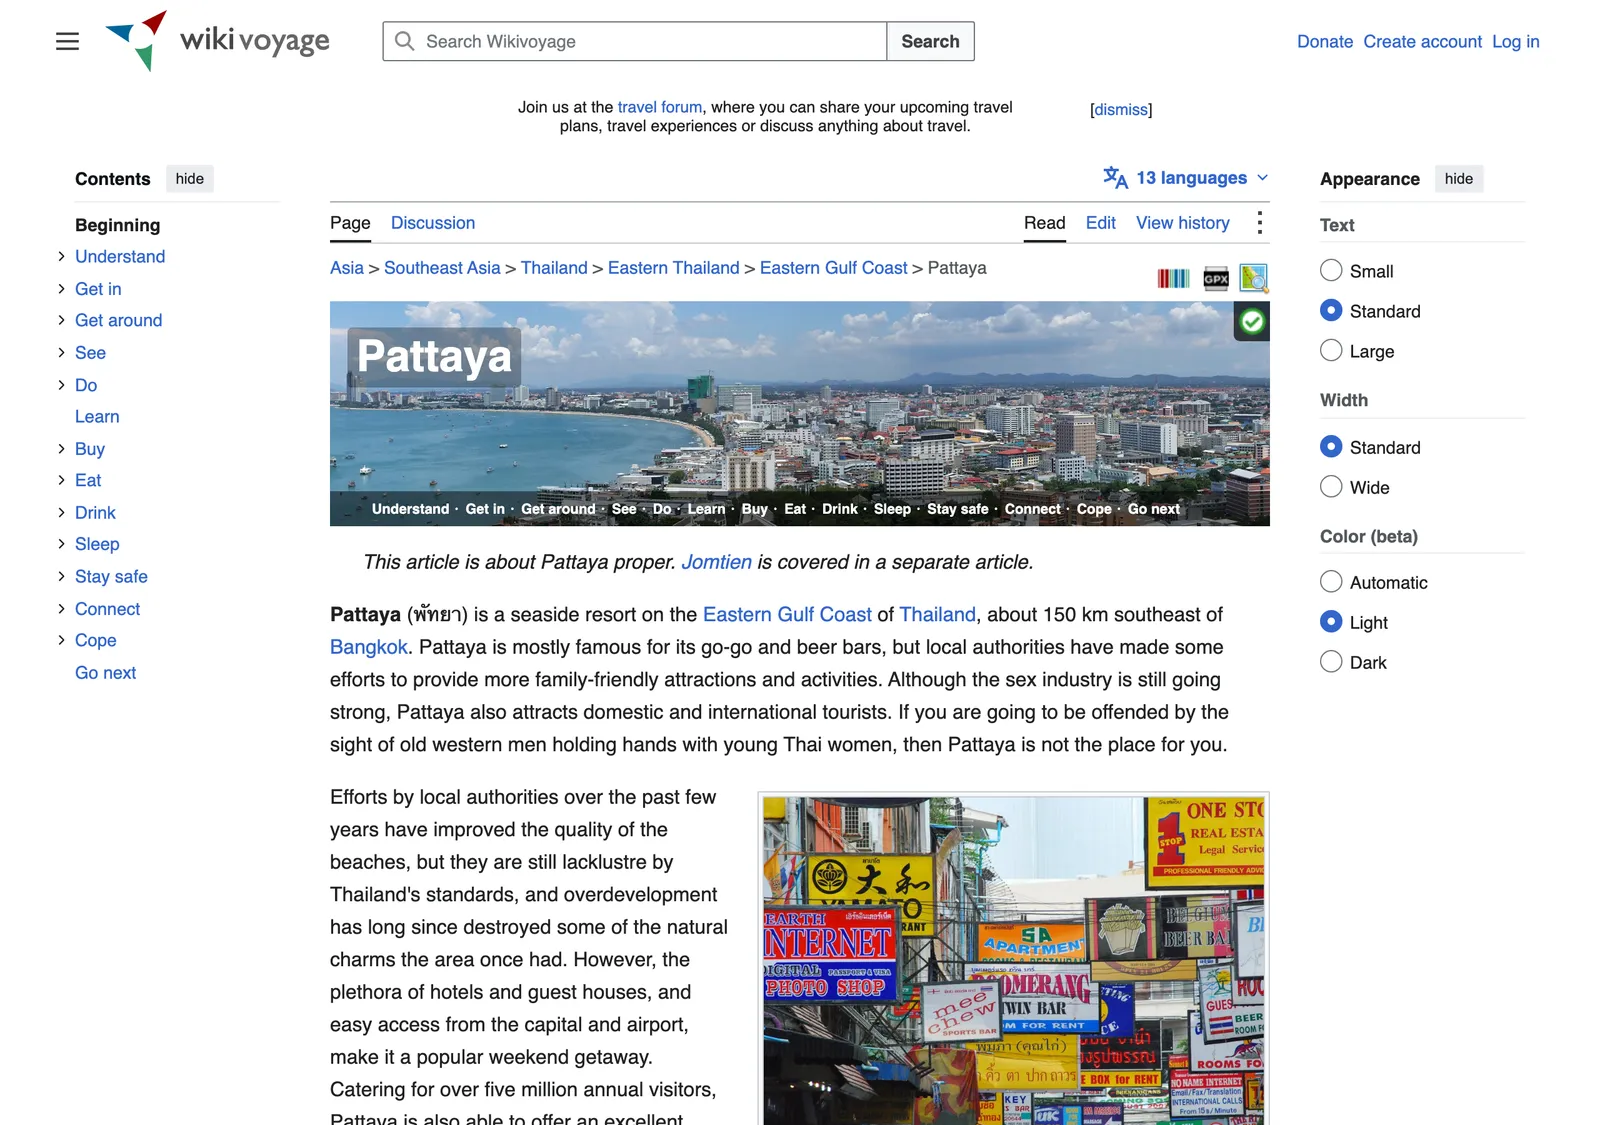Image resolution: width=1600 pixels, height=1125 pixels.
Task: Open the Edit tab
Action: pyautogui.click(x=1101, y=223)
